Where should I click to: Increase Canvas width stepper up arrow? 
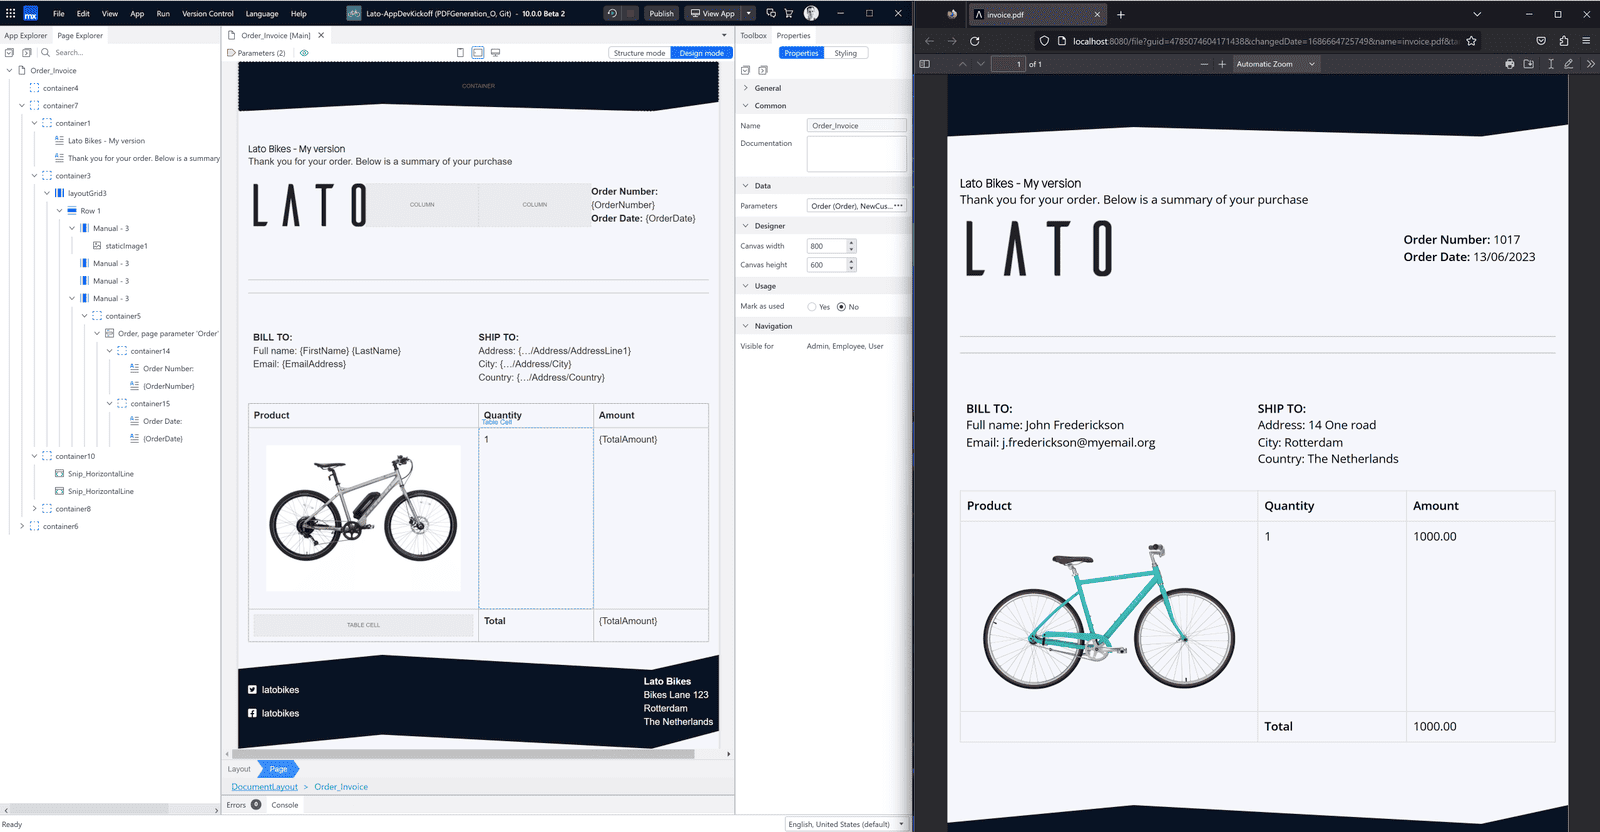[852, 243]
